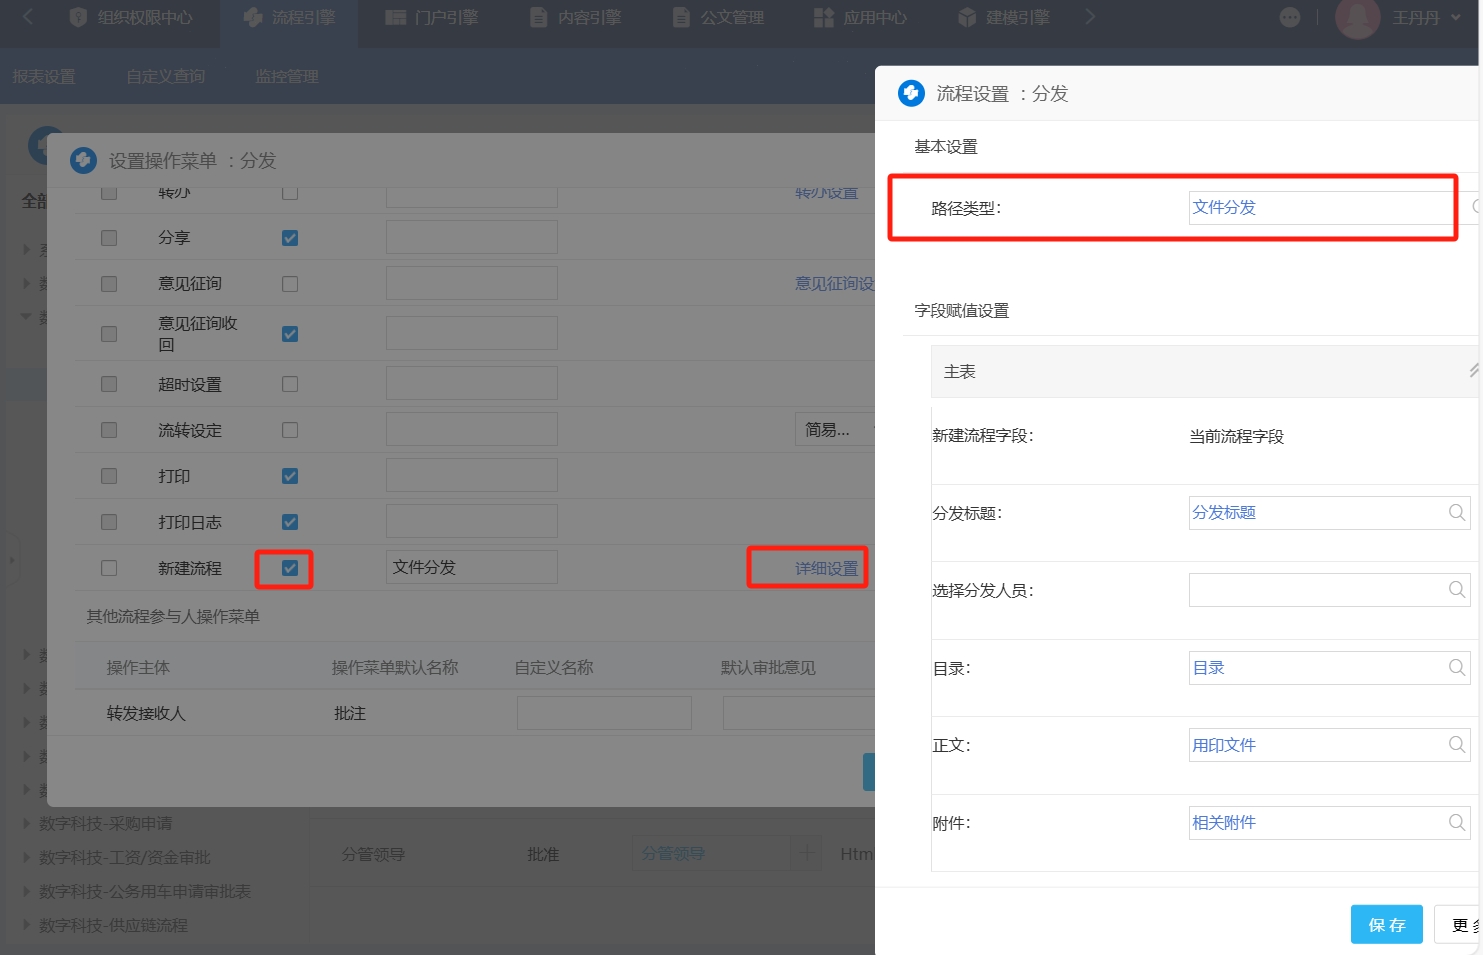Click the chat message icon in top bar

click(1290, 17)
